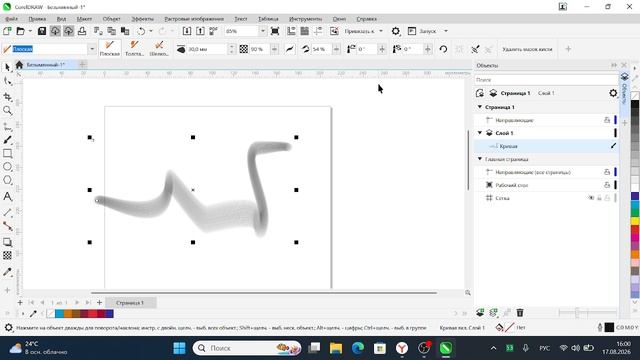
Task: Collapse the Страница 1 tree node
Action: 480,107
